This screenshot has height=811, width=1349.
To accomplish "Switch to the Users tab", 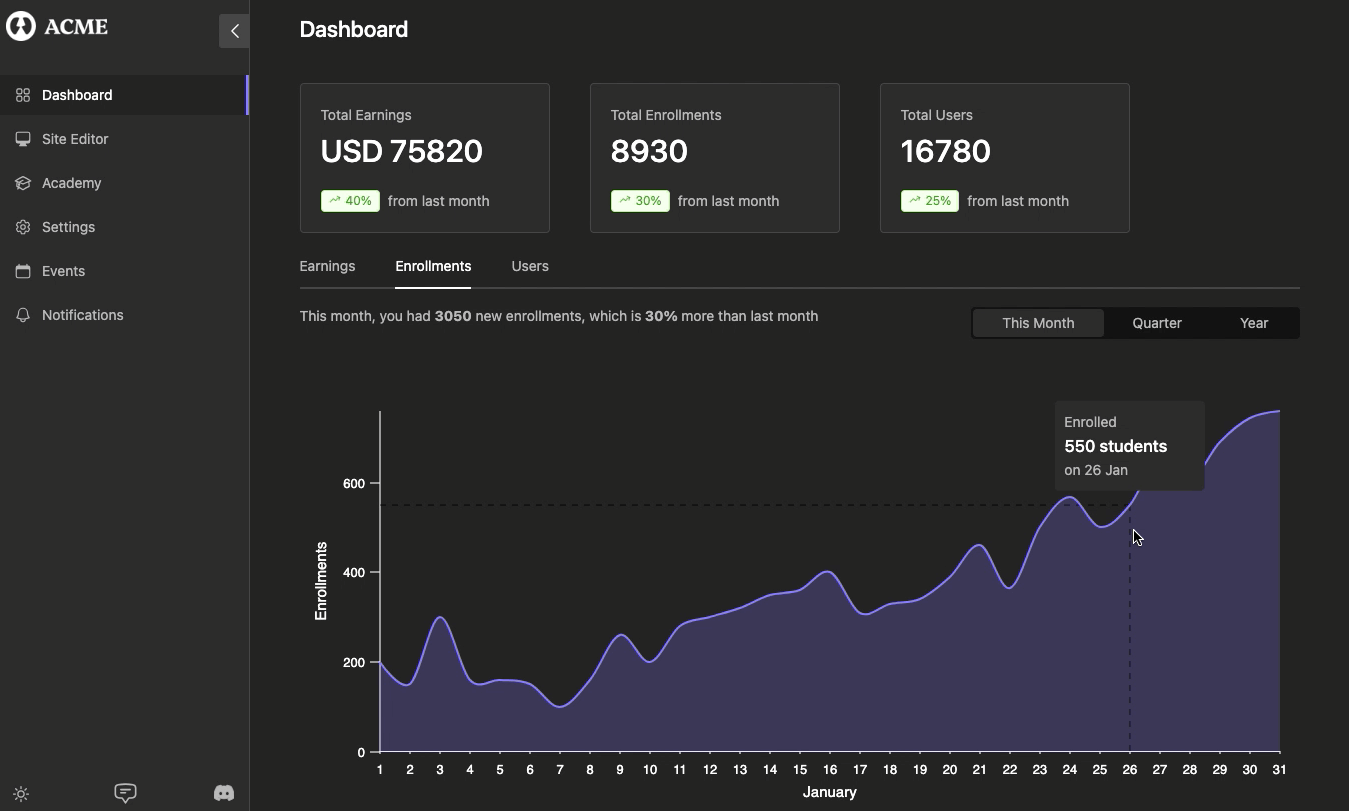I will pos(530,266).
